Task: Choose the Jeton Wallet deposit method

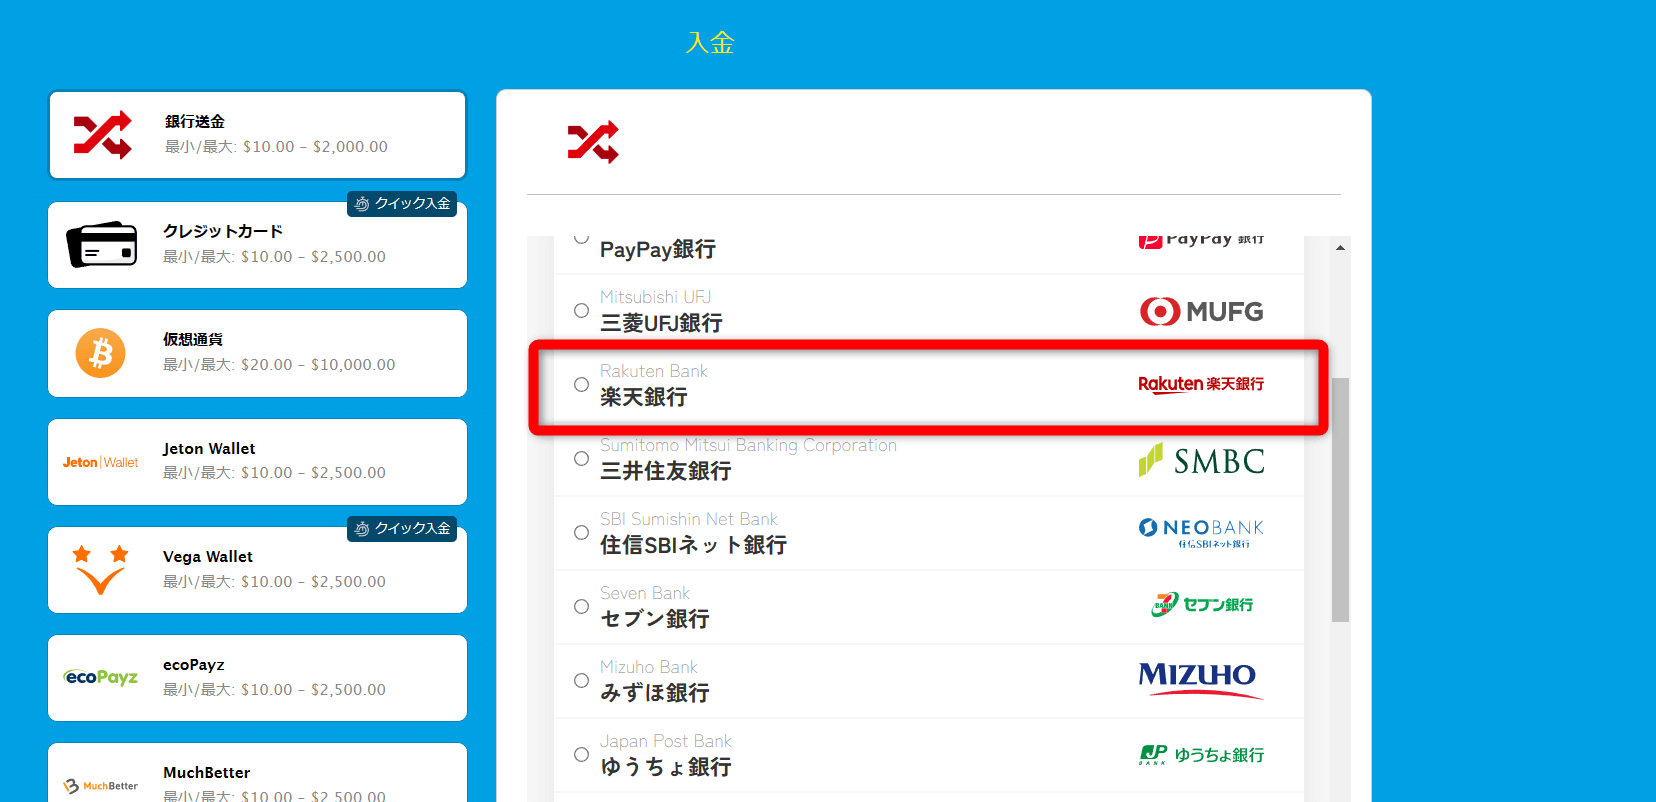Action: (257, 462)
